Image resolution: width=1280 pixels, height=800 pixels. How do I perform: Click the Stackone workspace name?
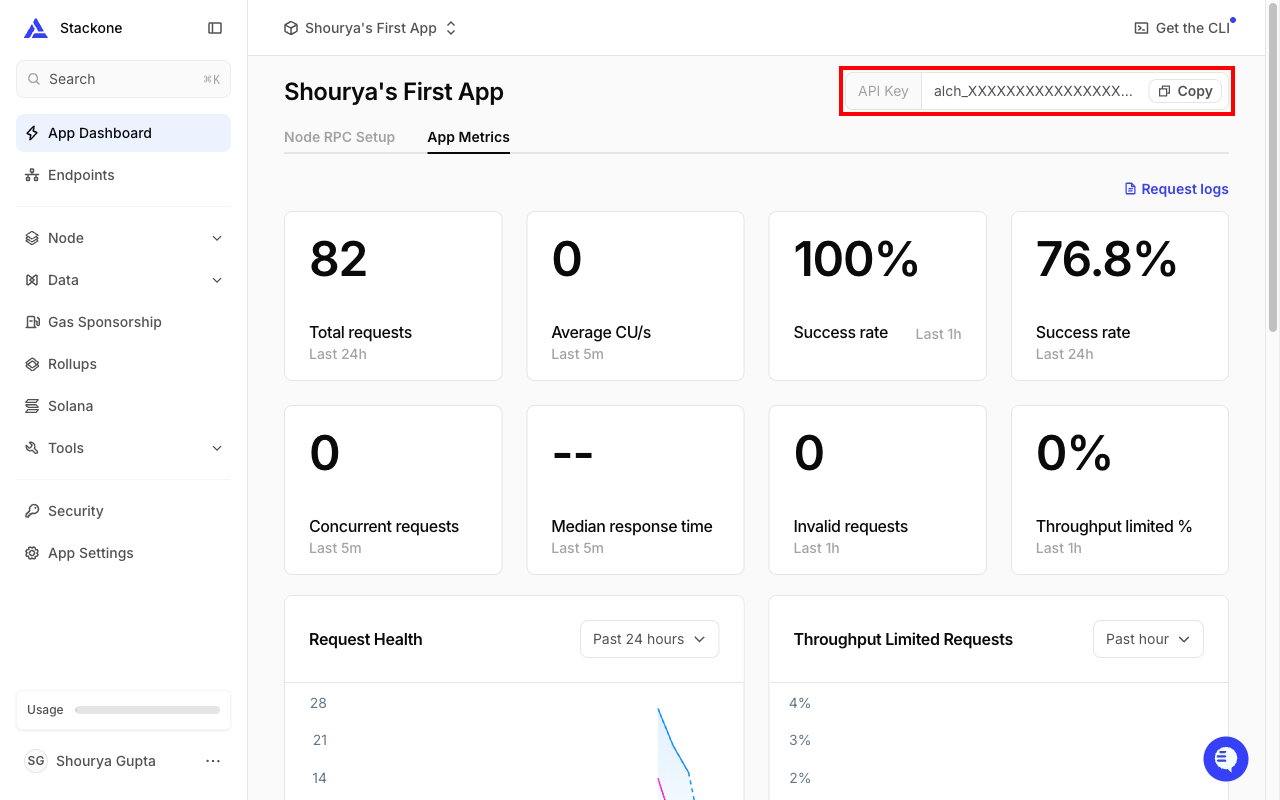click(91, 28)
